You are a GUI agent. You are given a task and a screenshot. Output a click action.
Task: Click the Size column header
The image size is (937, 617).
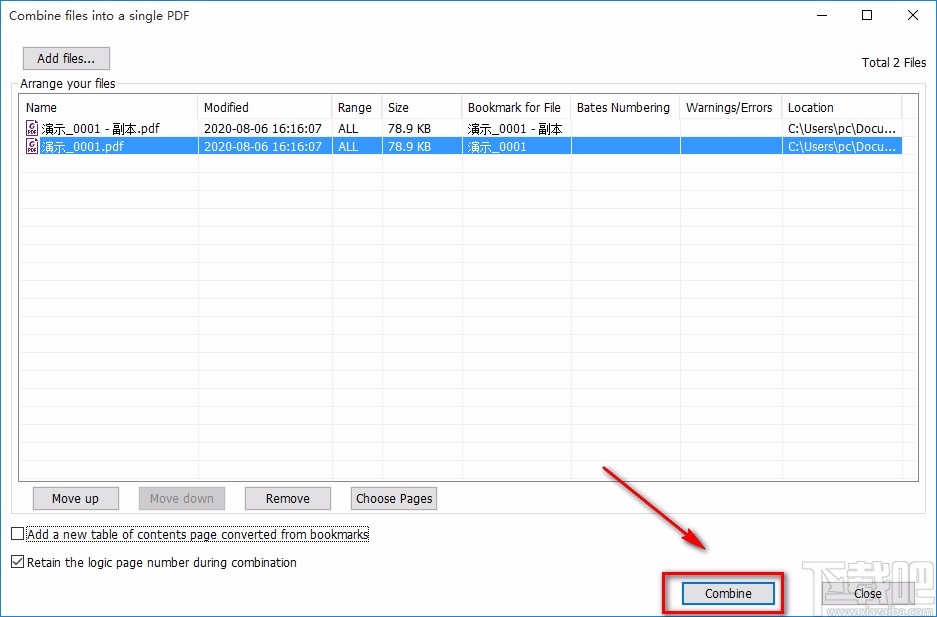click(421, 107)
